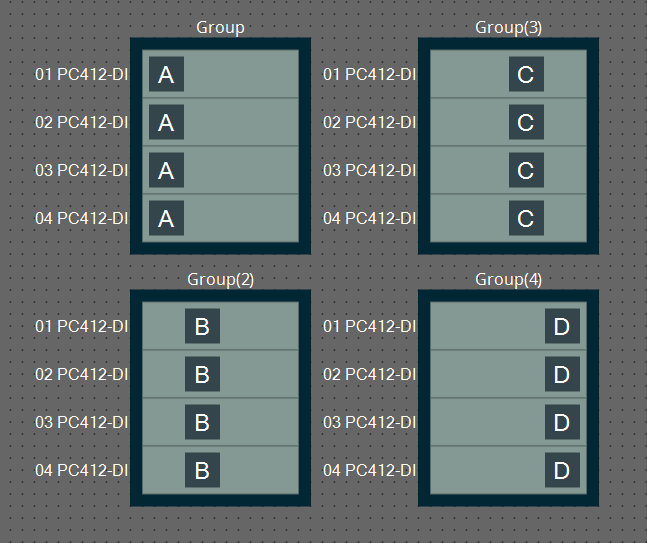The width and height of the screenshot is (647, 543).
Task: Select channel C block of 03 PC412-DI in Group(3)
Action: pos(526,170)
